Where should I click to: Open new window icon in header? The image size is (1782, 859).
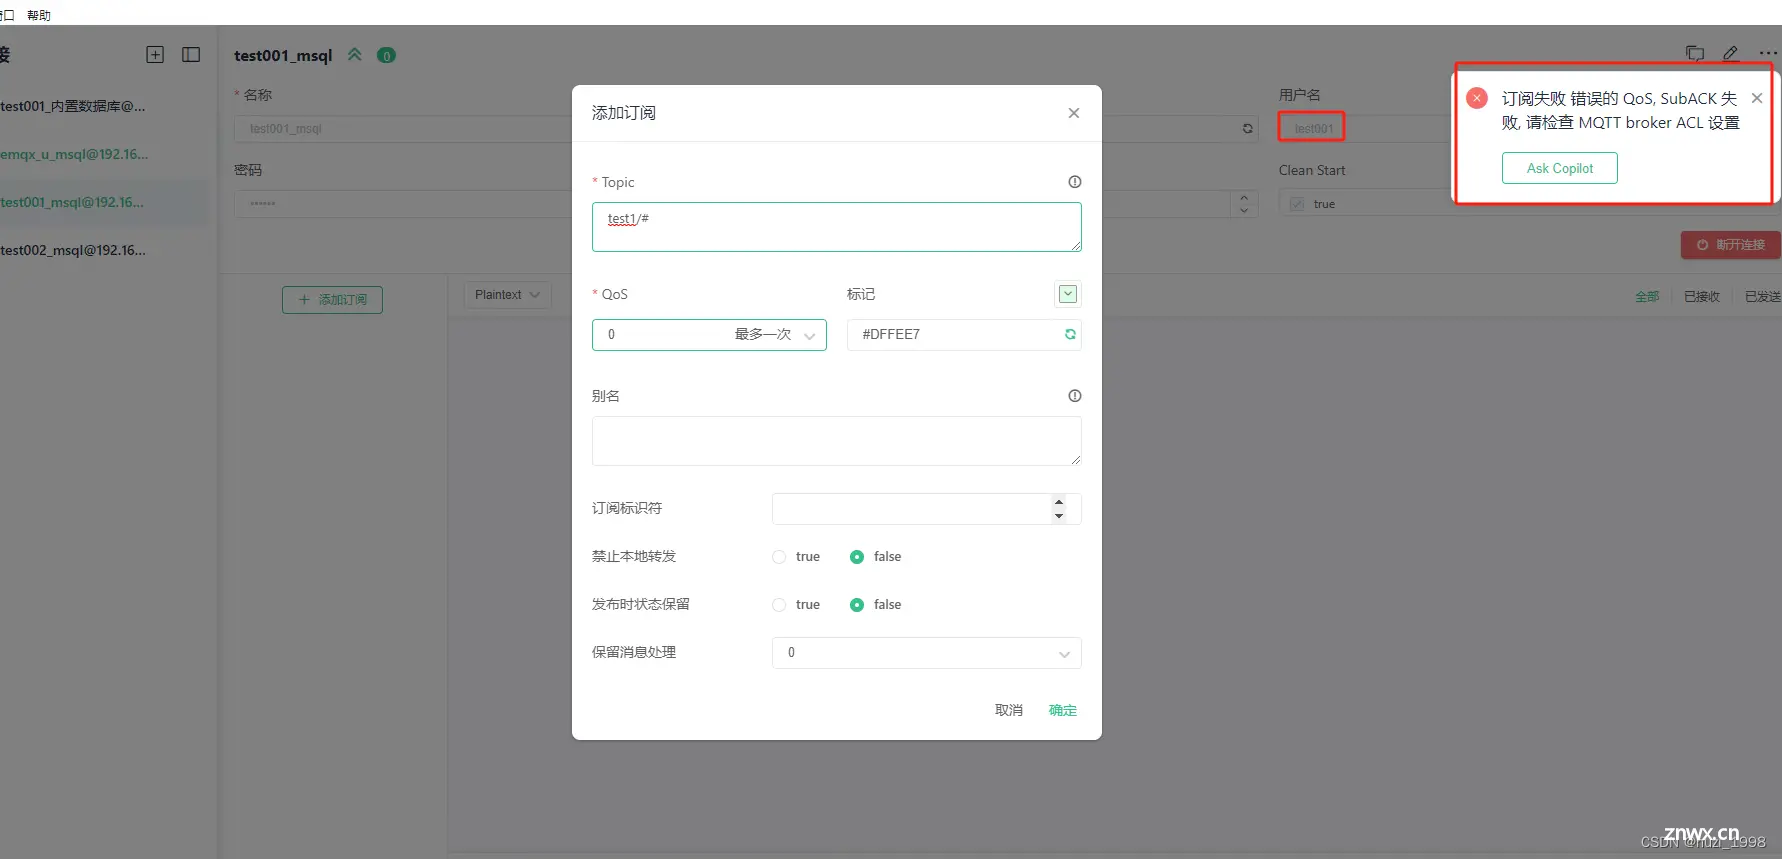[x=1695, y=54]
